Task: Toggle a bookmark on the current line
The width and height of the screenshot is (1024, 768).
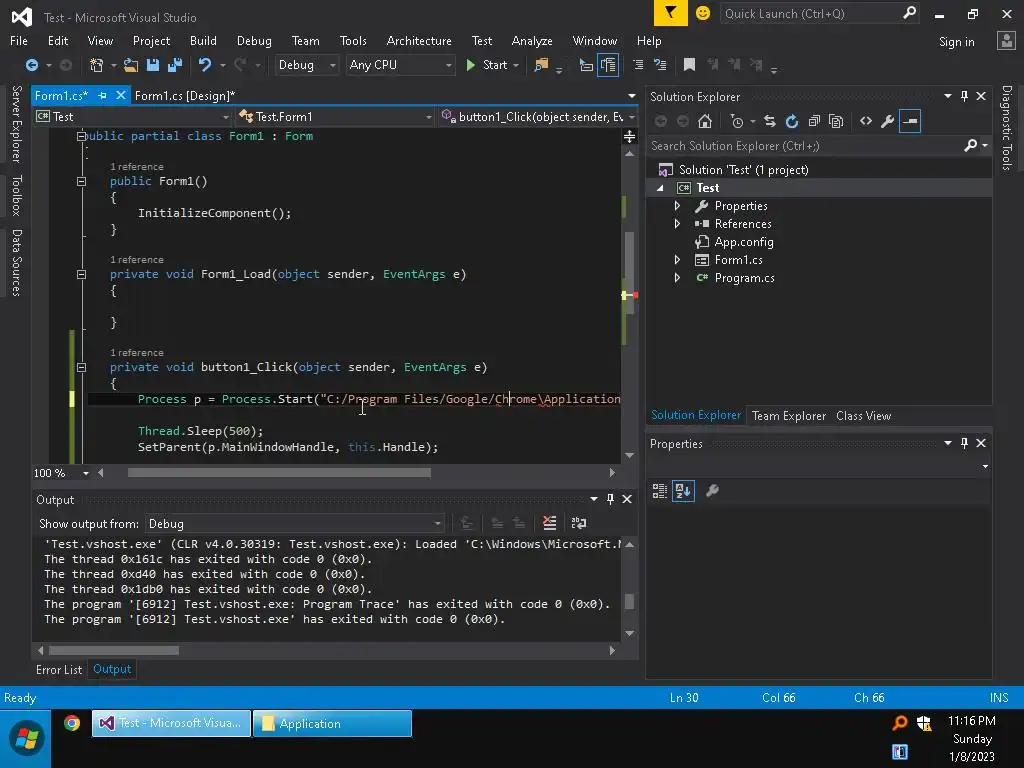Action: pos(689,65)
